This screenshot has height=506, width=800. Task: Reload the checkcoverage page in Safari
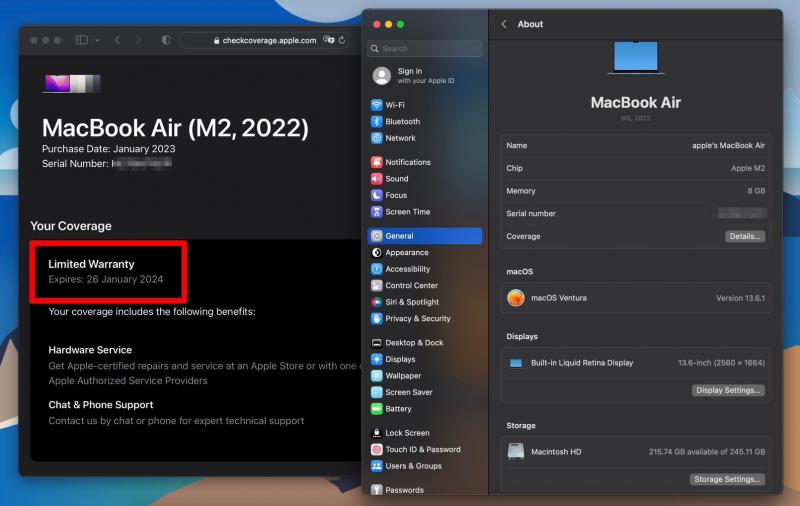point(342,40)
